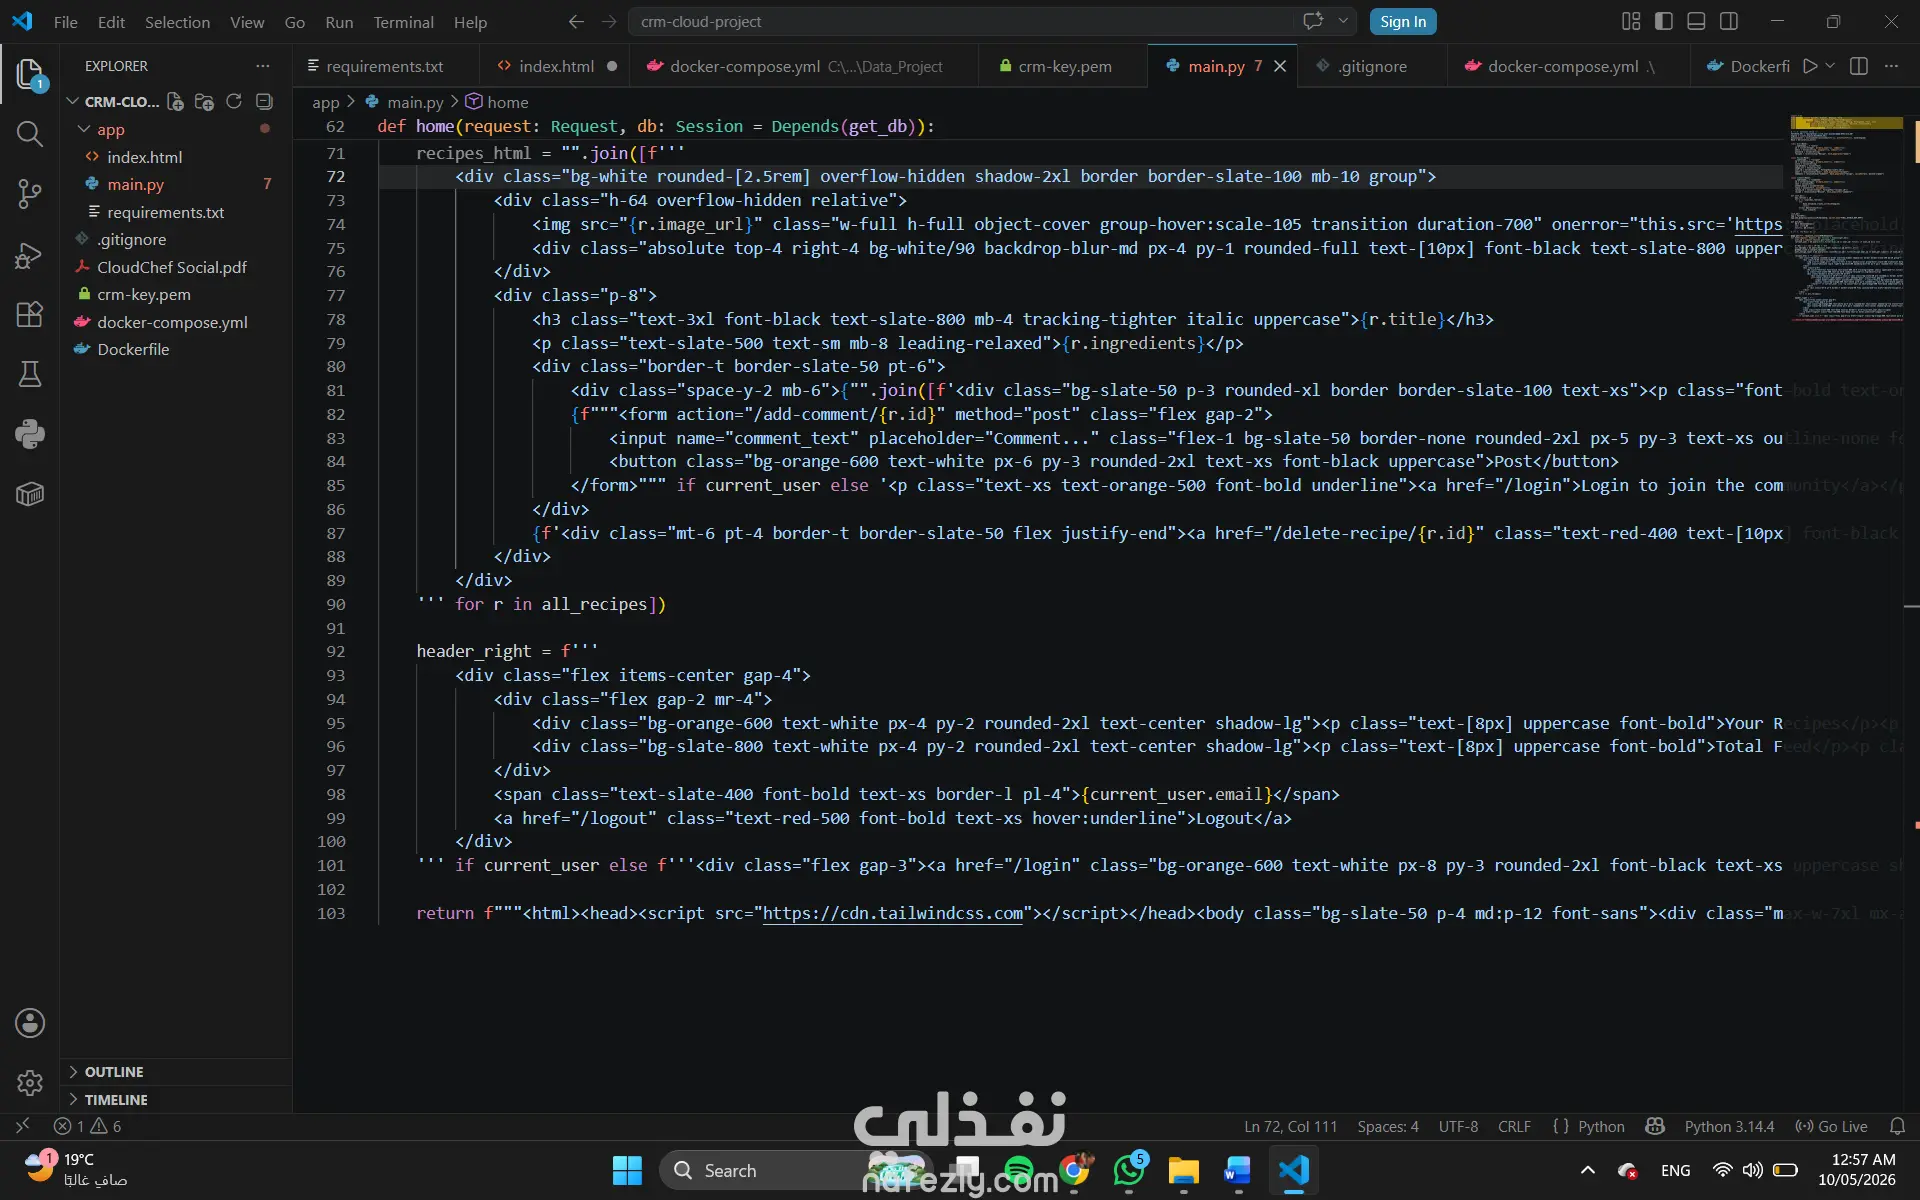Open Explorer views and more actions
The width and height of the screenshot is (1920, 1200).
click(262, 66)
